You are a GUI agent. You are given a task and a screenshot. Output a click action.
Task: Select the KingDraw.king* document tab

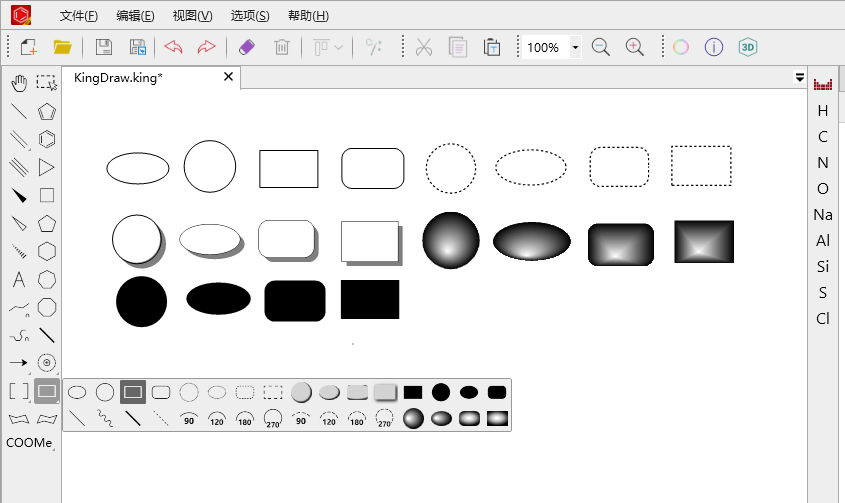tap(118, 78)
